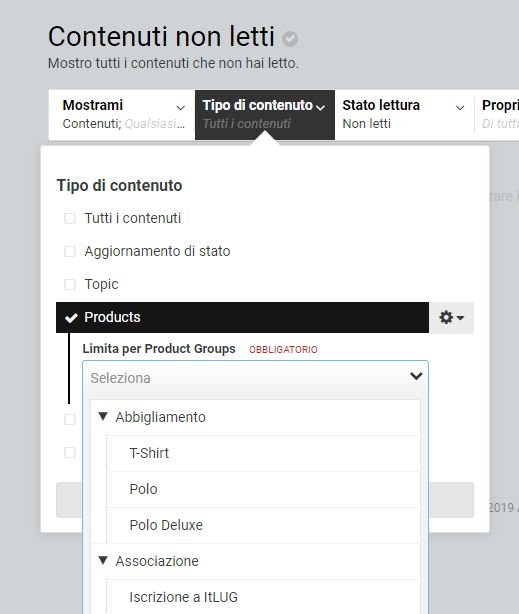The image size is (519, 614).
Task: Open the Stato lettura filter tab
Action: [x=404, y=115]
